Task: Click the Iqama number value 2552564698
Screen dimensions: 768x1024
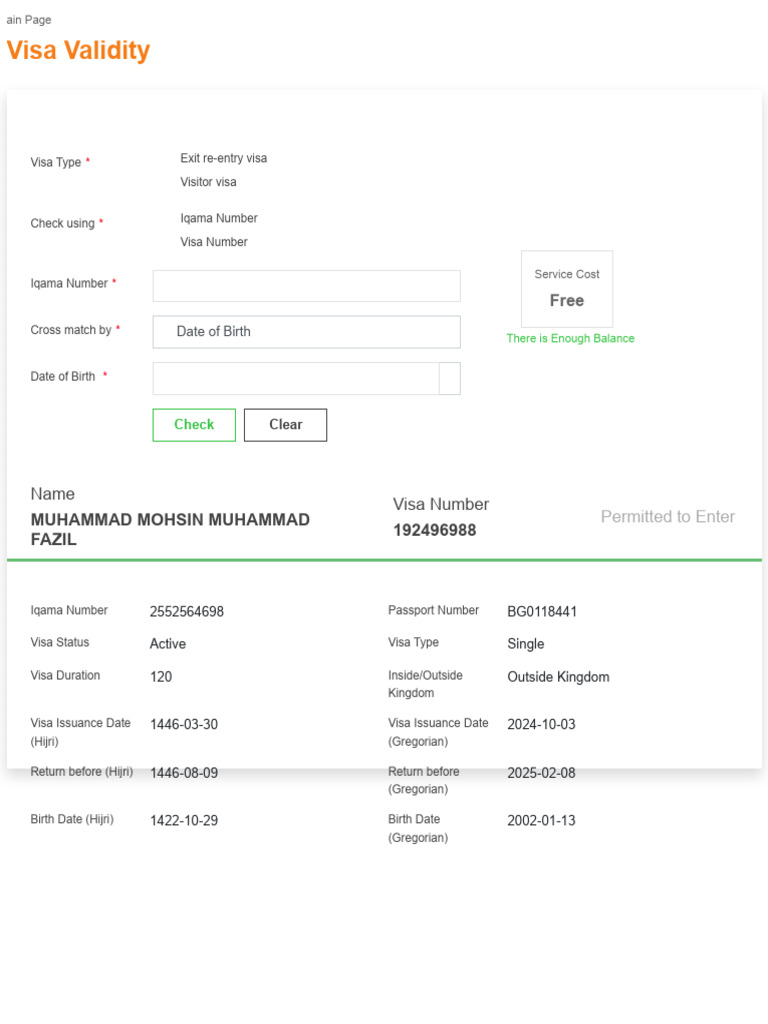Action: click(187, 612)
